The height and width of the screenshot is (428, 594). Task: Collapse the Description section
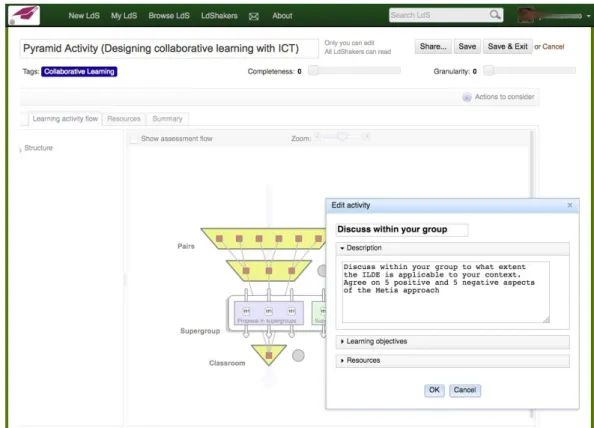click(452, 248)
